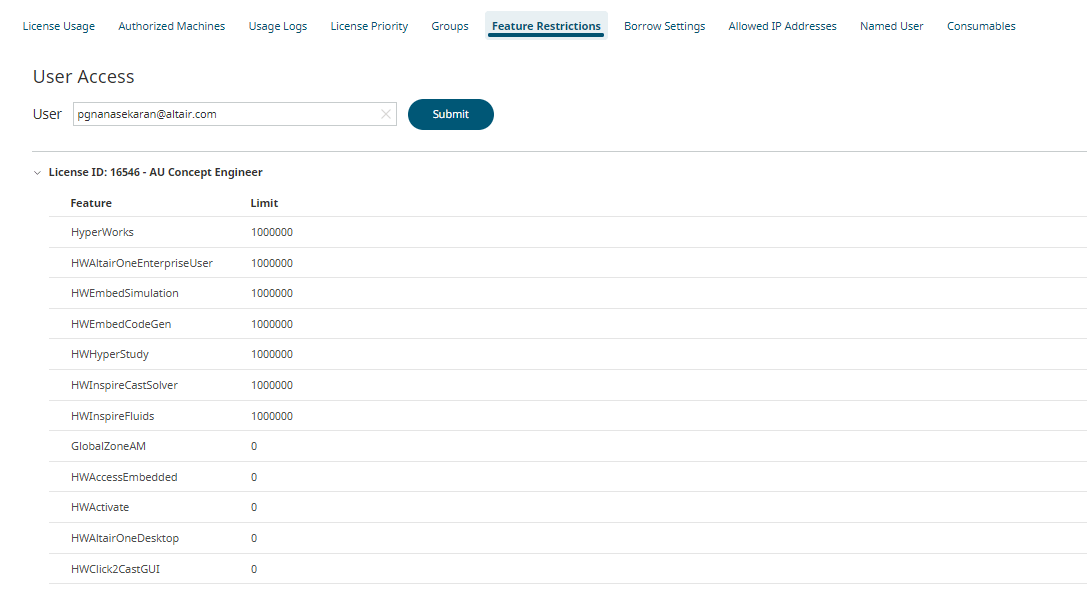Select HWHyperStudy feature name
The width and height of the screenshot is (1087, 589).
click(x=110, y=355)
